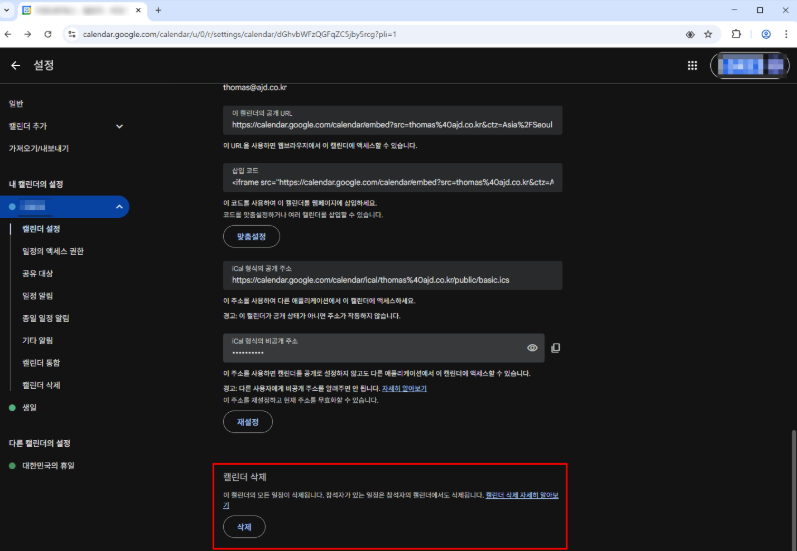The height and width of the screenshot is (551, 797).
Task: Open Chrome's three-dot menu
Action: pos(785,34)
